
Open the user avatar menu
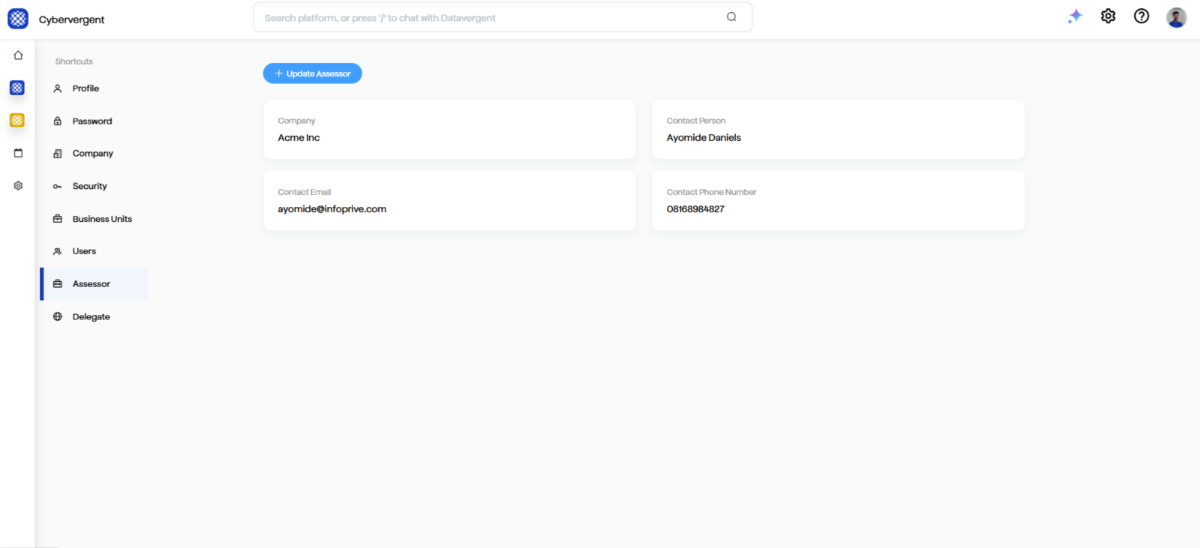1176,17
